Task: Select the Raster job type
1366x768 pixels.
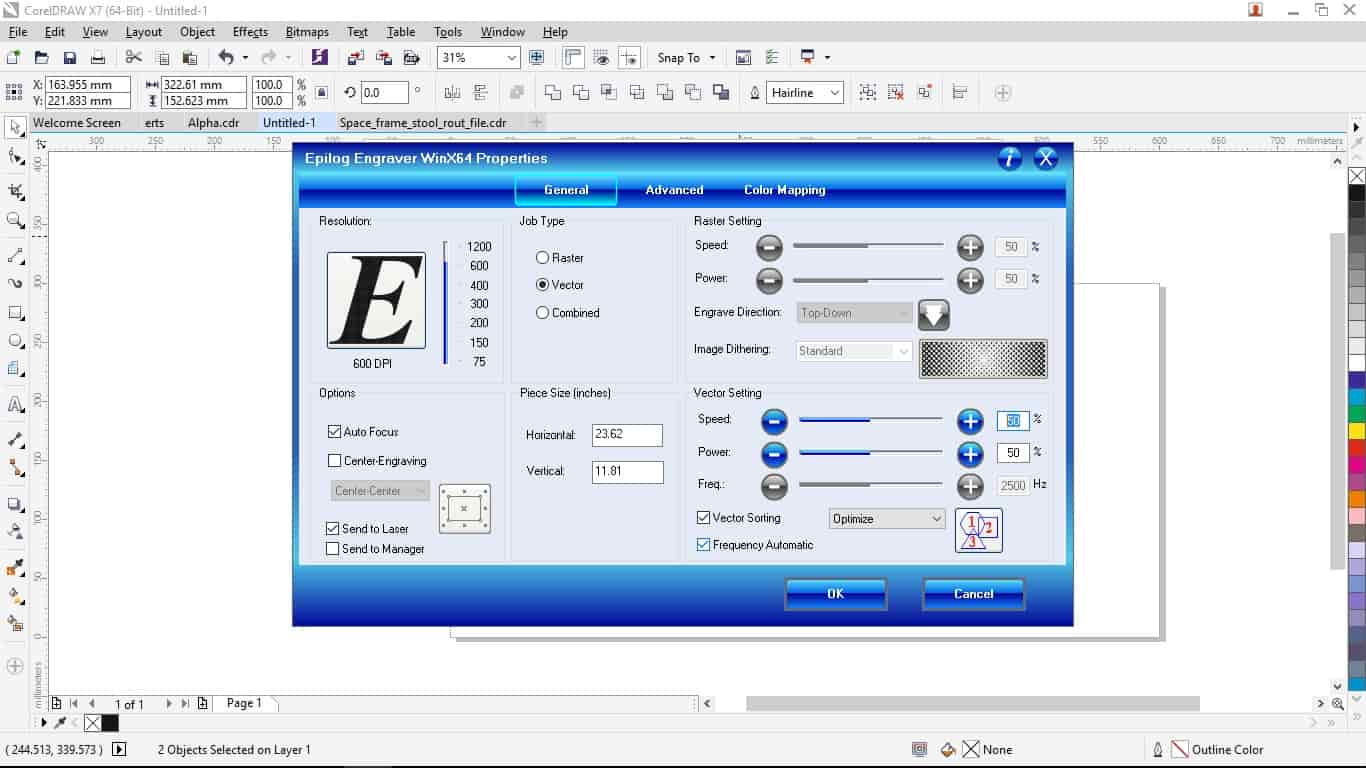Action: [560, 258]
